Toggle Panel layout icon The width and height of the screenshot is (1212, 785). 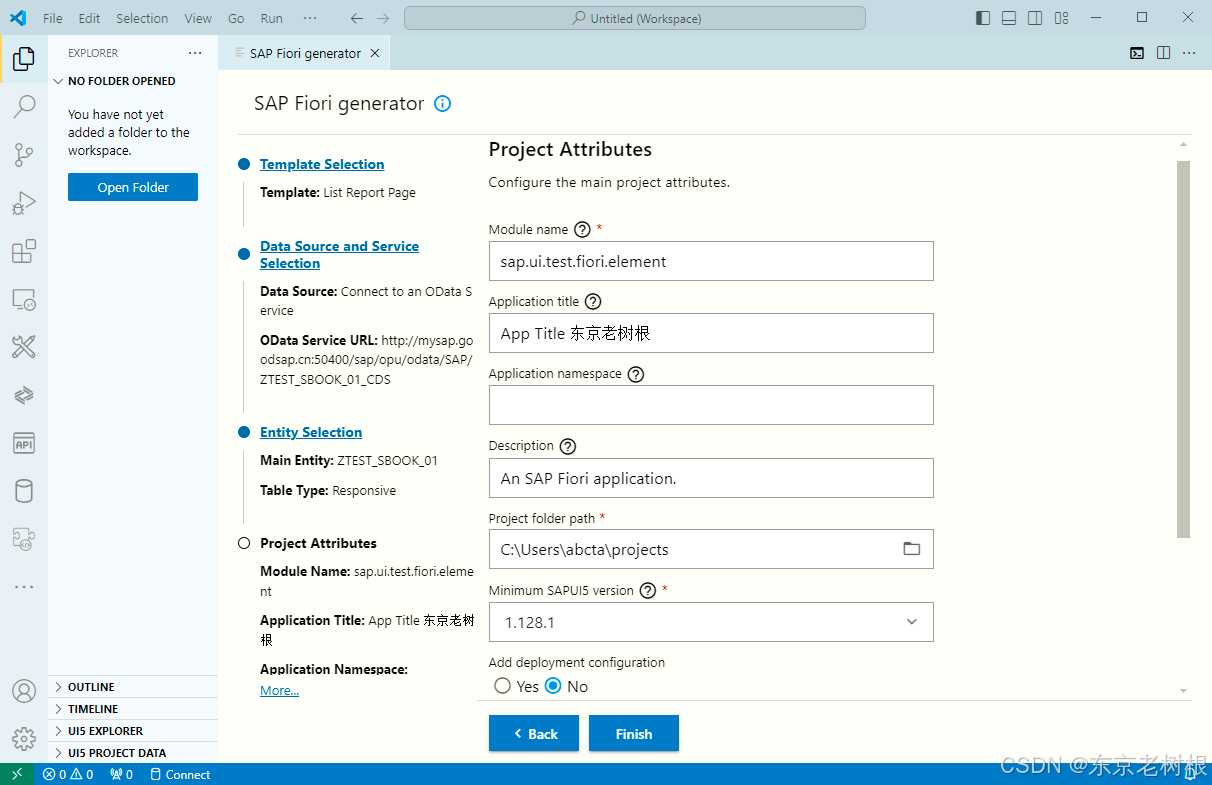point(1009,18)
